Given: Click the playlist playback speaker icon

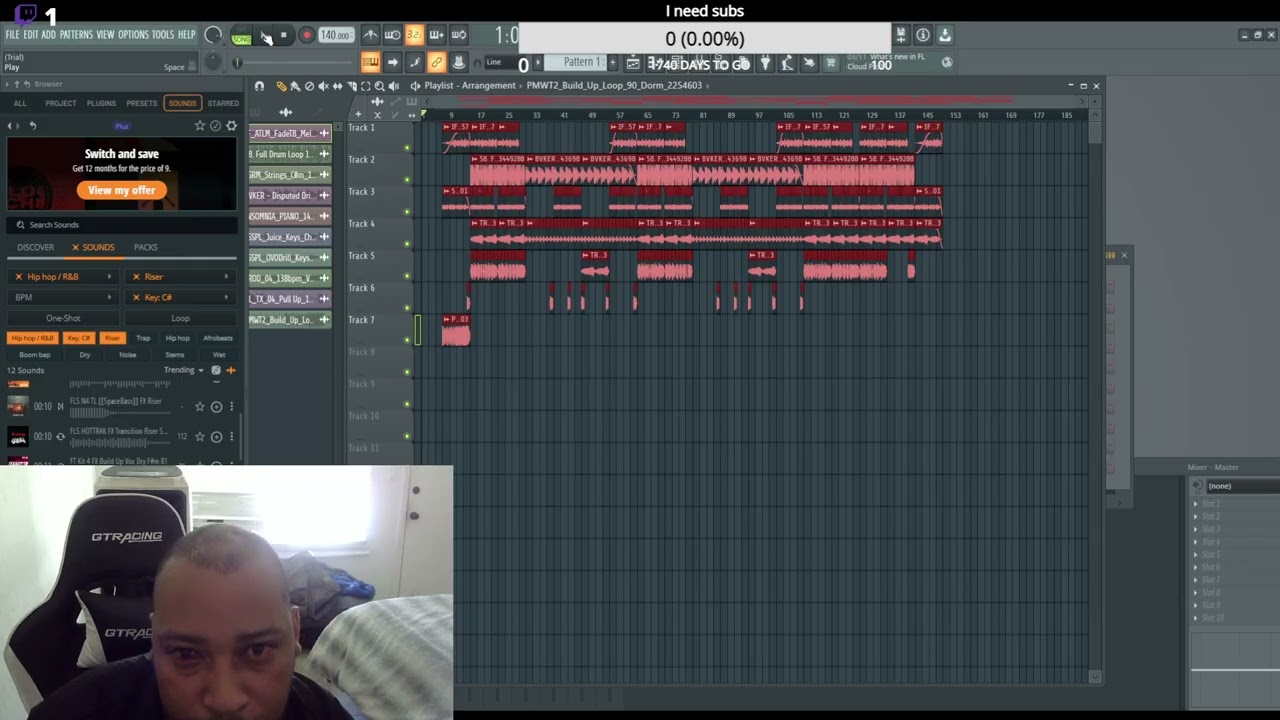Looking at the screenshot, I should click(x=393, y=86).
